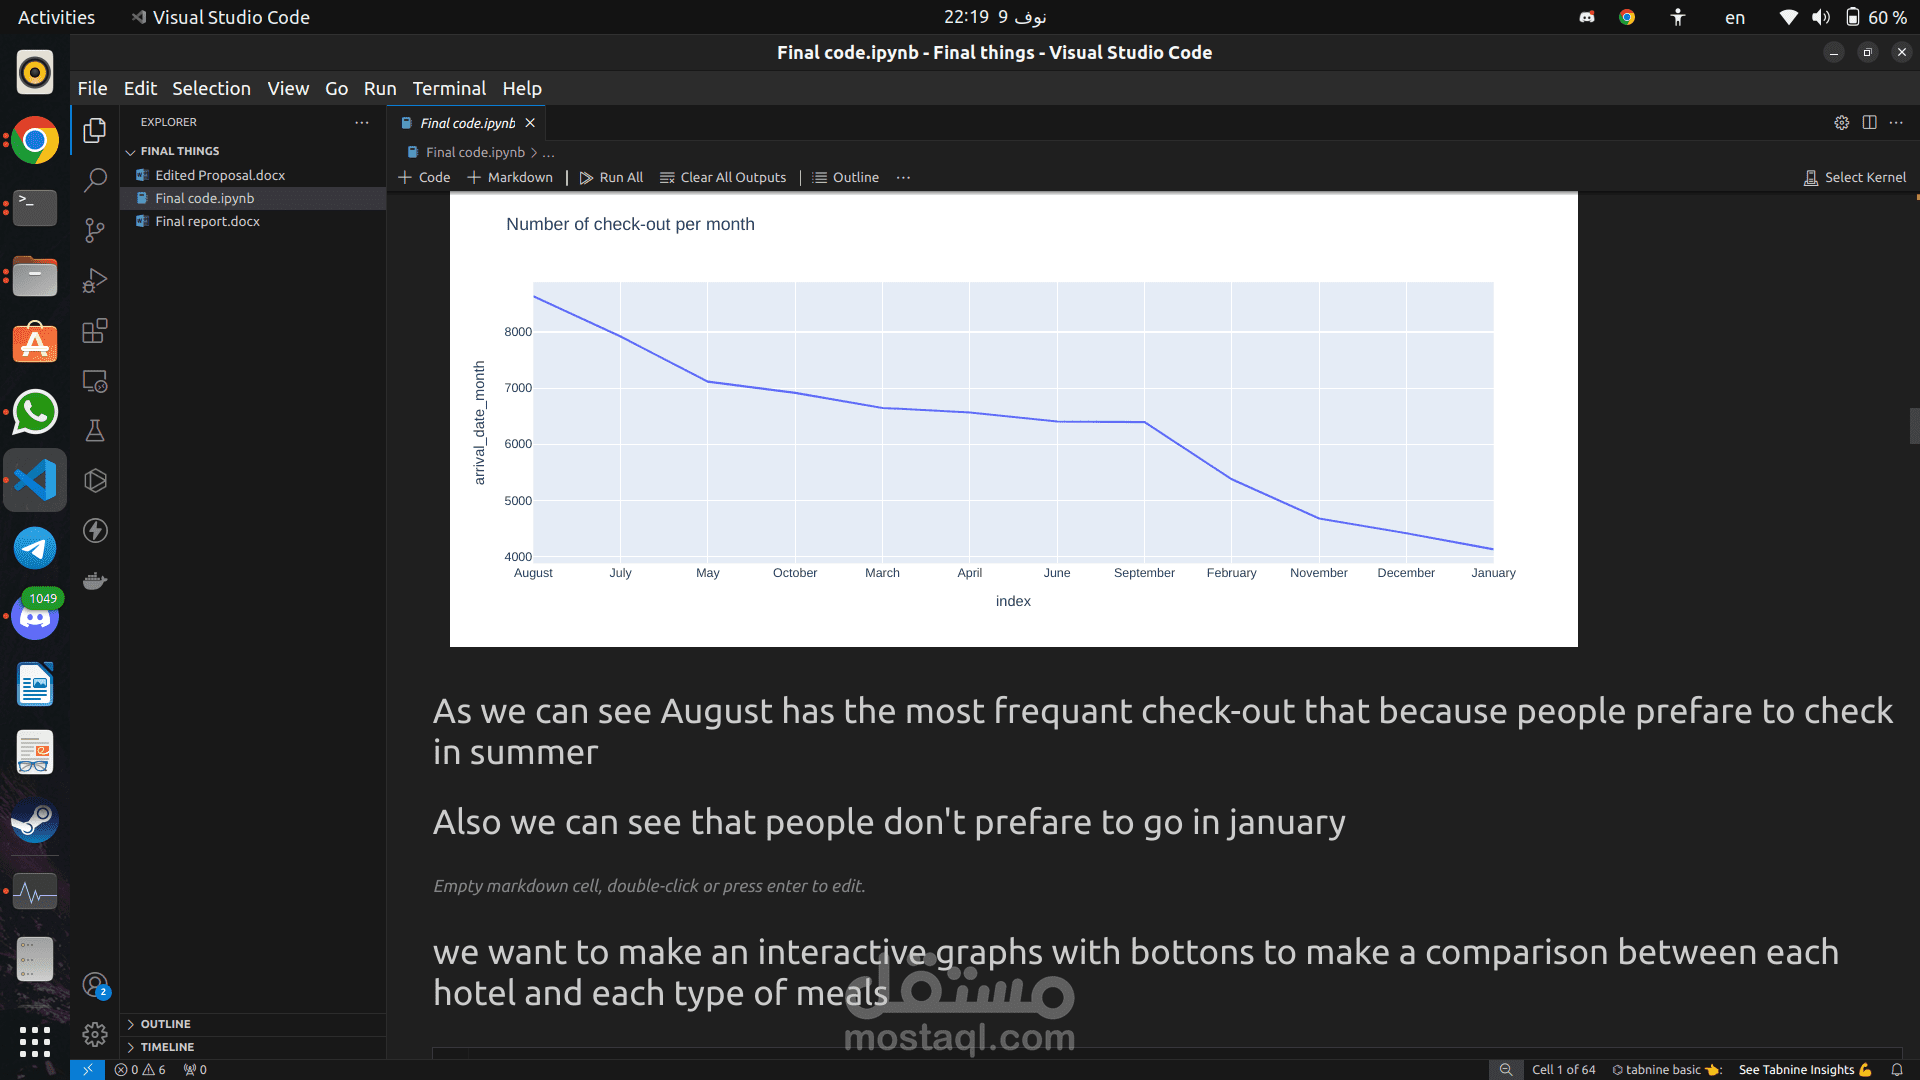The height and width of the screenshot is (1080, 1920).
Task: Open the Extensions view
Action: point(95,331)
